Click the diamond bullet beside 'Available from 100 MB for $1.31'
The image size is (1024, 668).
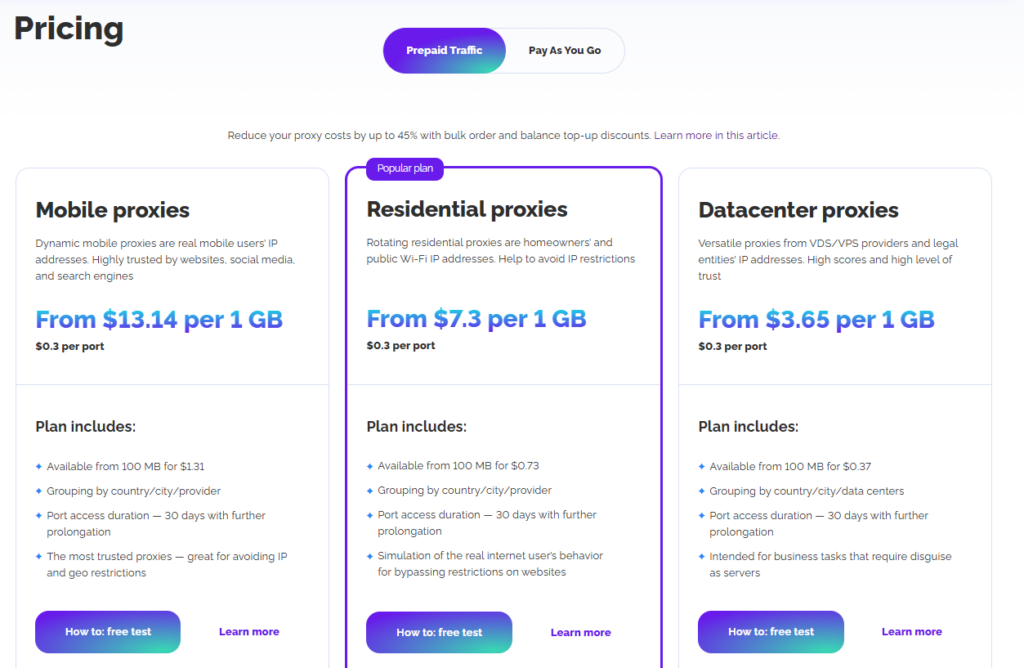[x=40, y=466]
